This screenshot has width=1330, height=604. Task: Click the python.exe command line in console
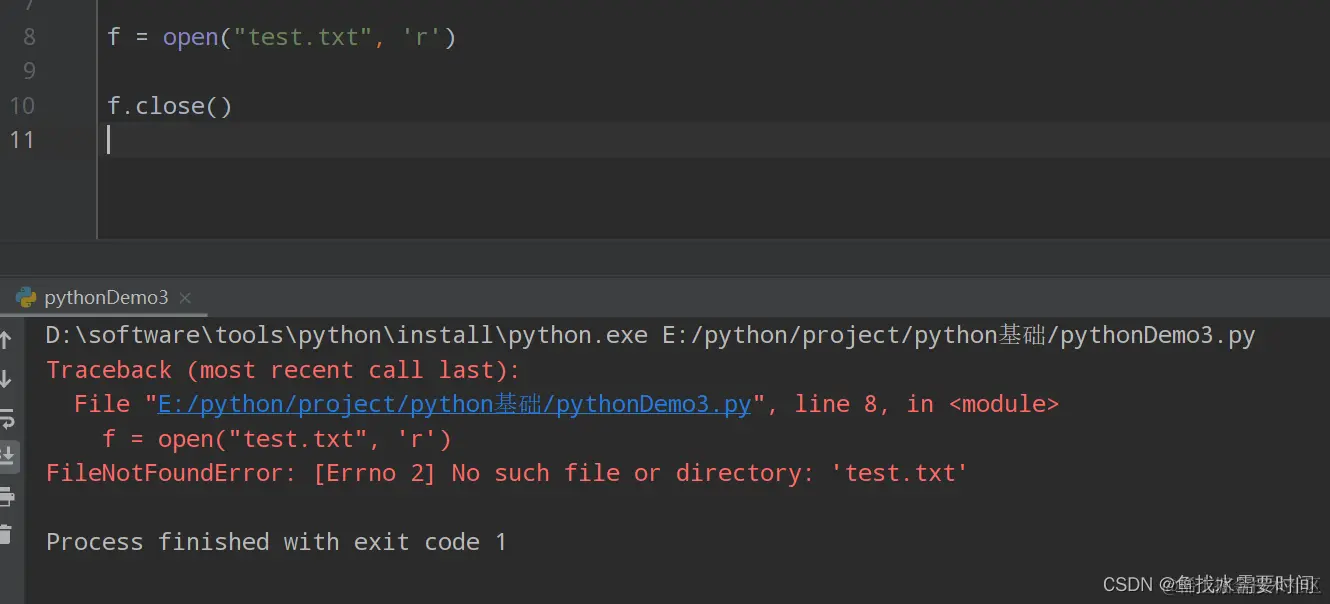tap(650, 336)
